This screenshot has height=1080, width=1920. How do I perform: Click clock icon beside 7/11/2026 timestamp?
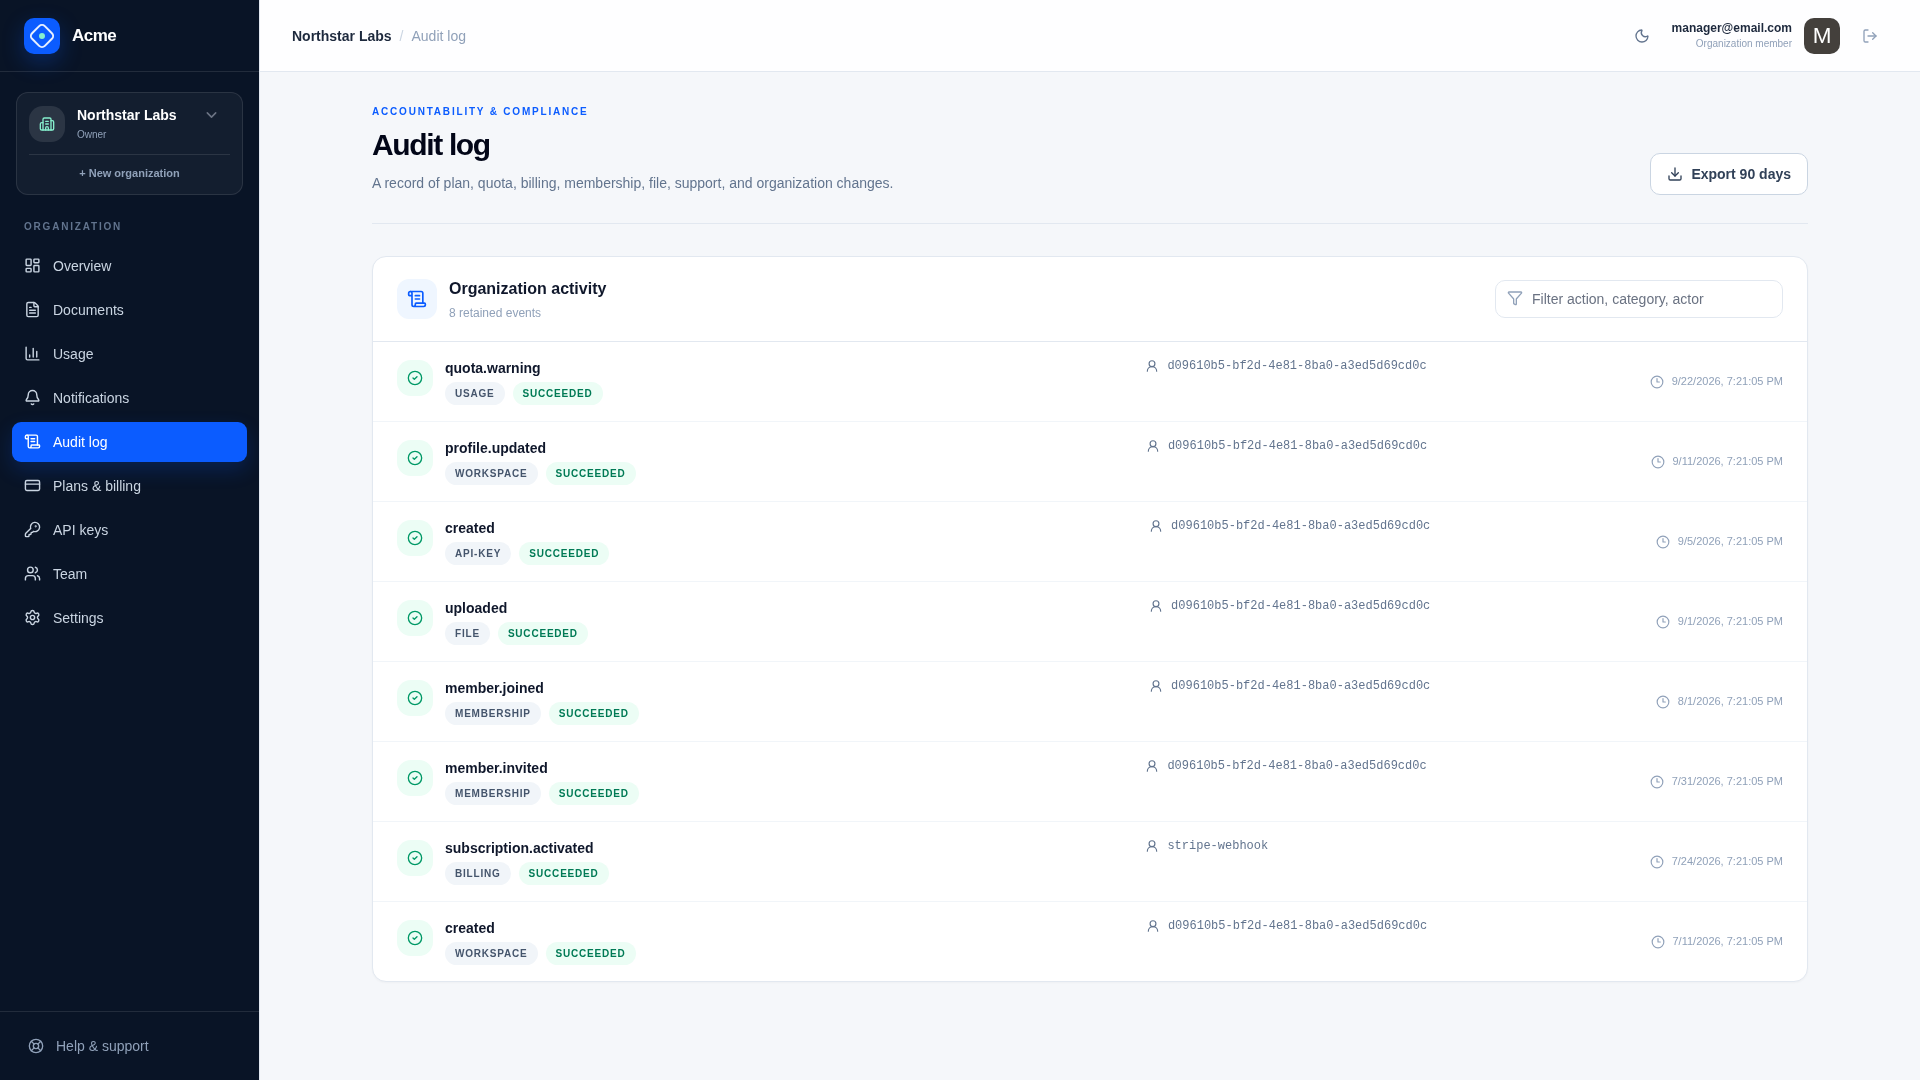[x=1658, y=942]
